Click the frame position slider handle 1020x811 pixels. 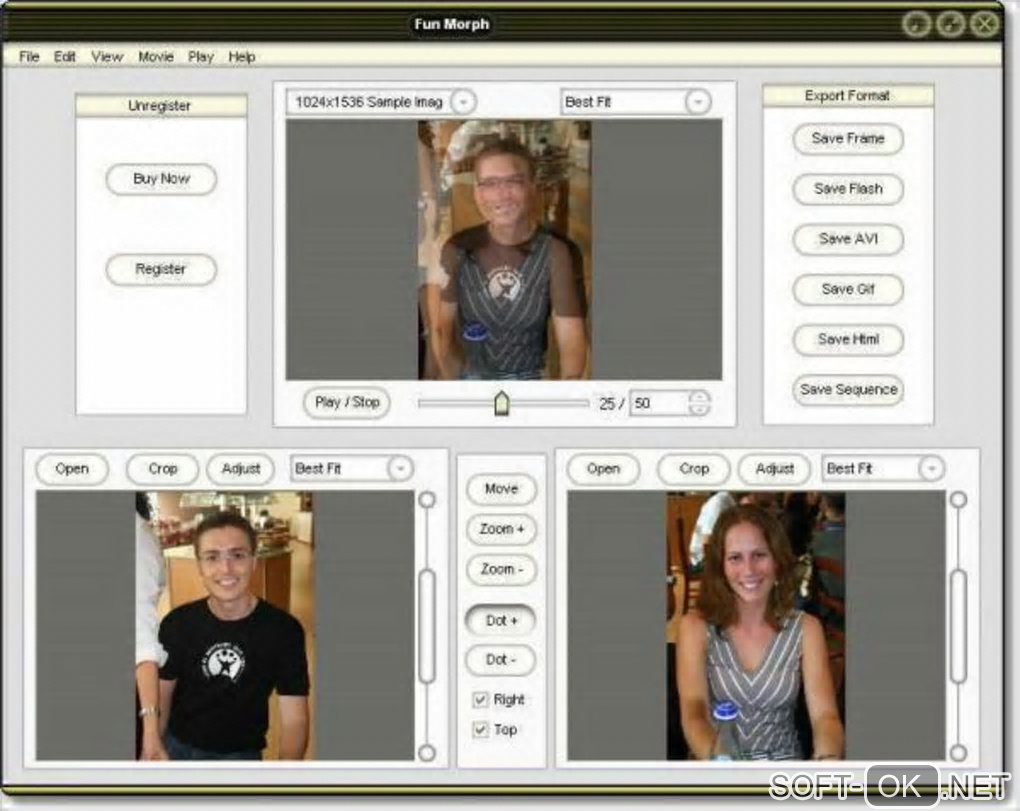502,403
